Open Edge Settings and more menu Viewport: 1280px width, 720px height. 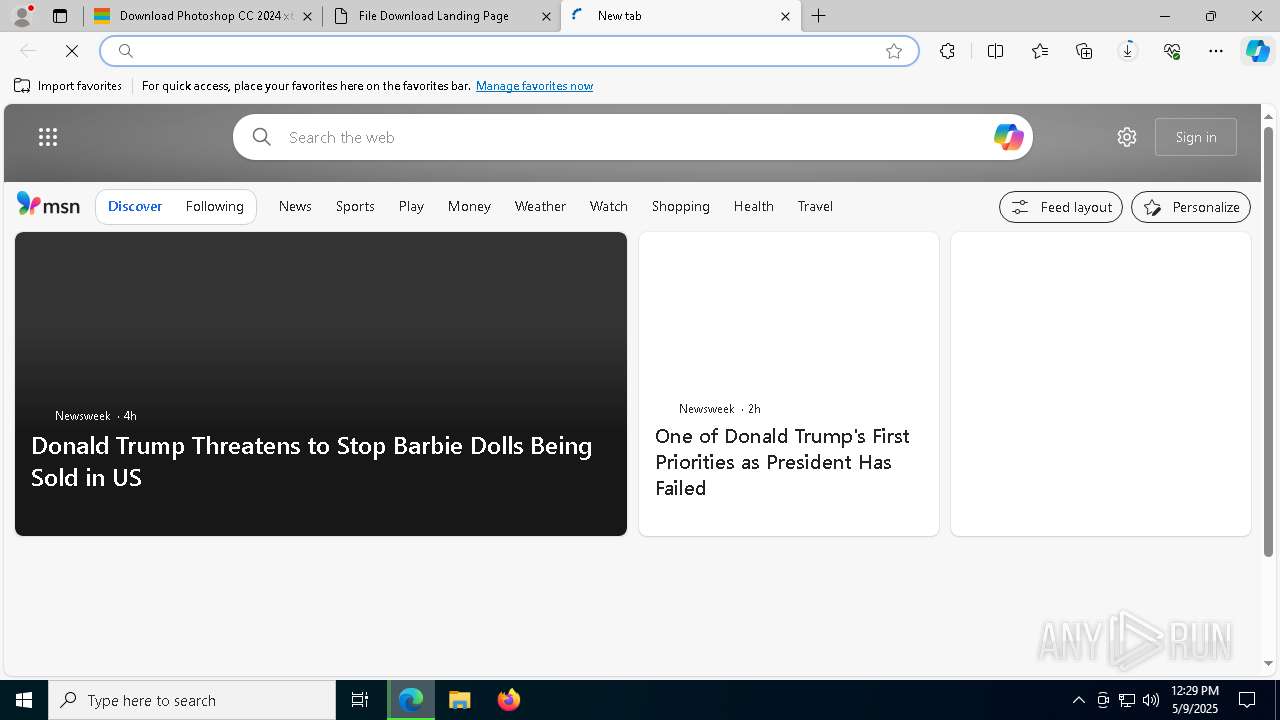point(1216,51)
